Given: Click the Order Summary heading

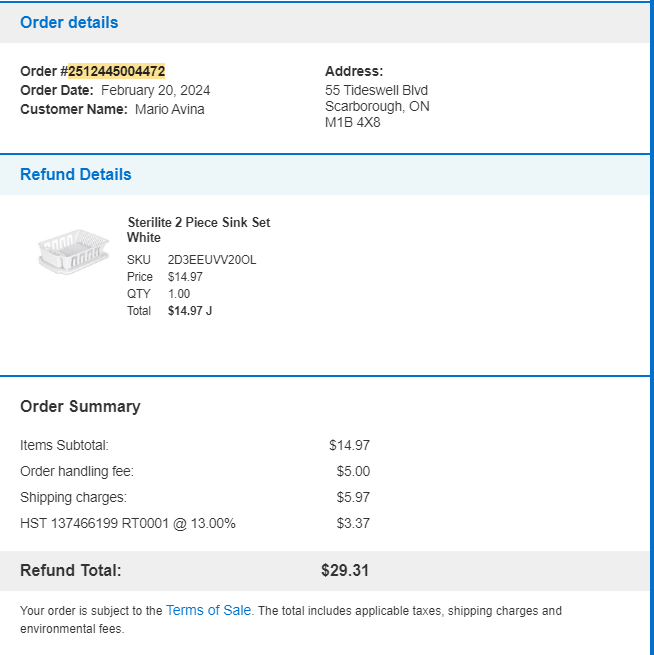Looking at the screenshot, I should click(80, 406).
